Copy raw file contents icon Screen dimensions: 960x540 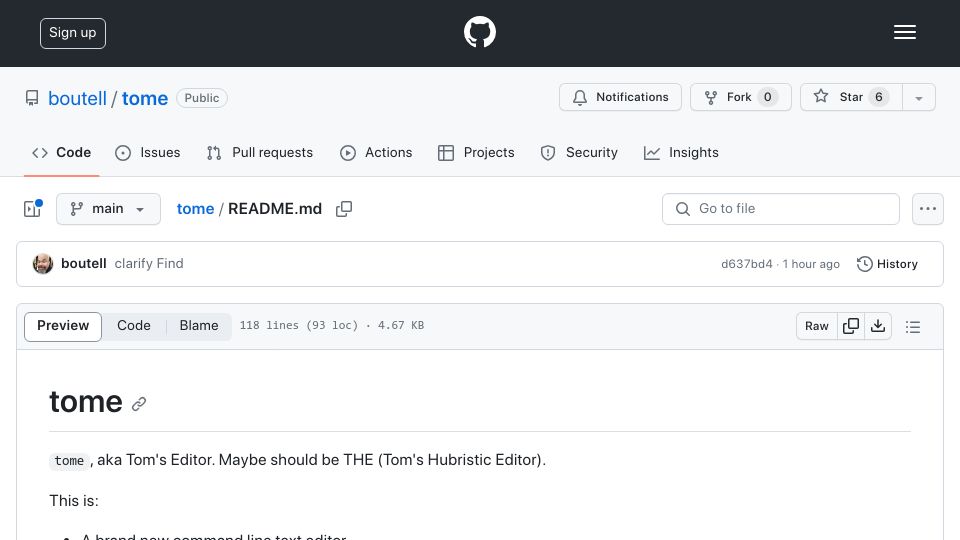[851, 326]
